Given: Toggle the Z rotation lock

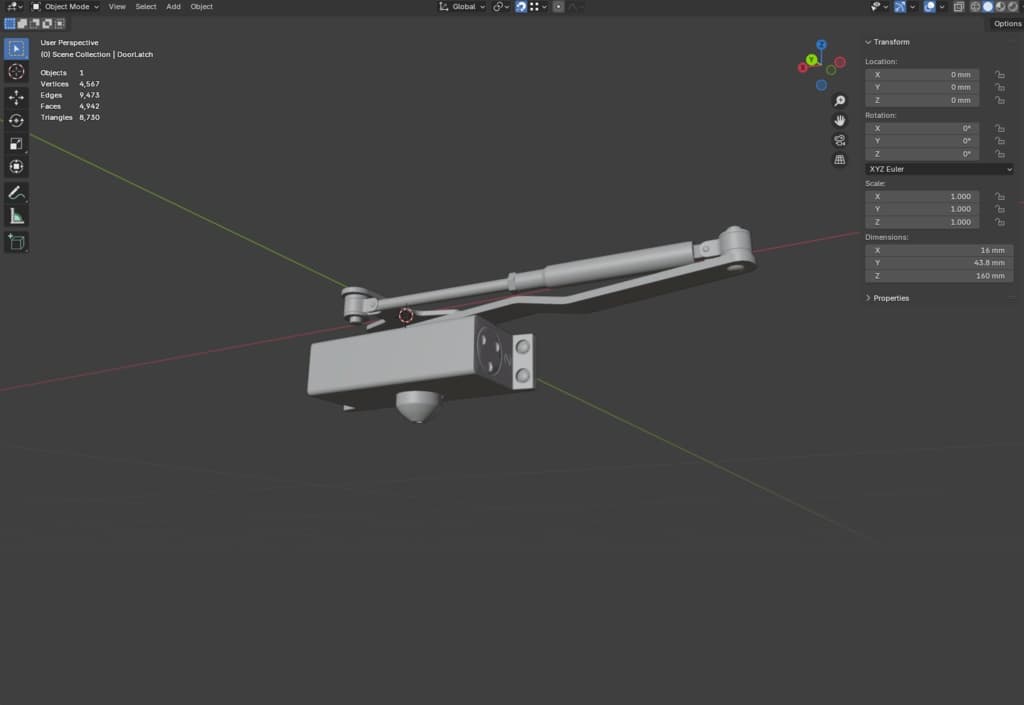Looking at the screenshot, I should click(x=998, y=154).
